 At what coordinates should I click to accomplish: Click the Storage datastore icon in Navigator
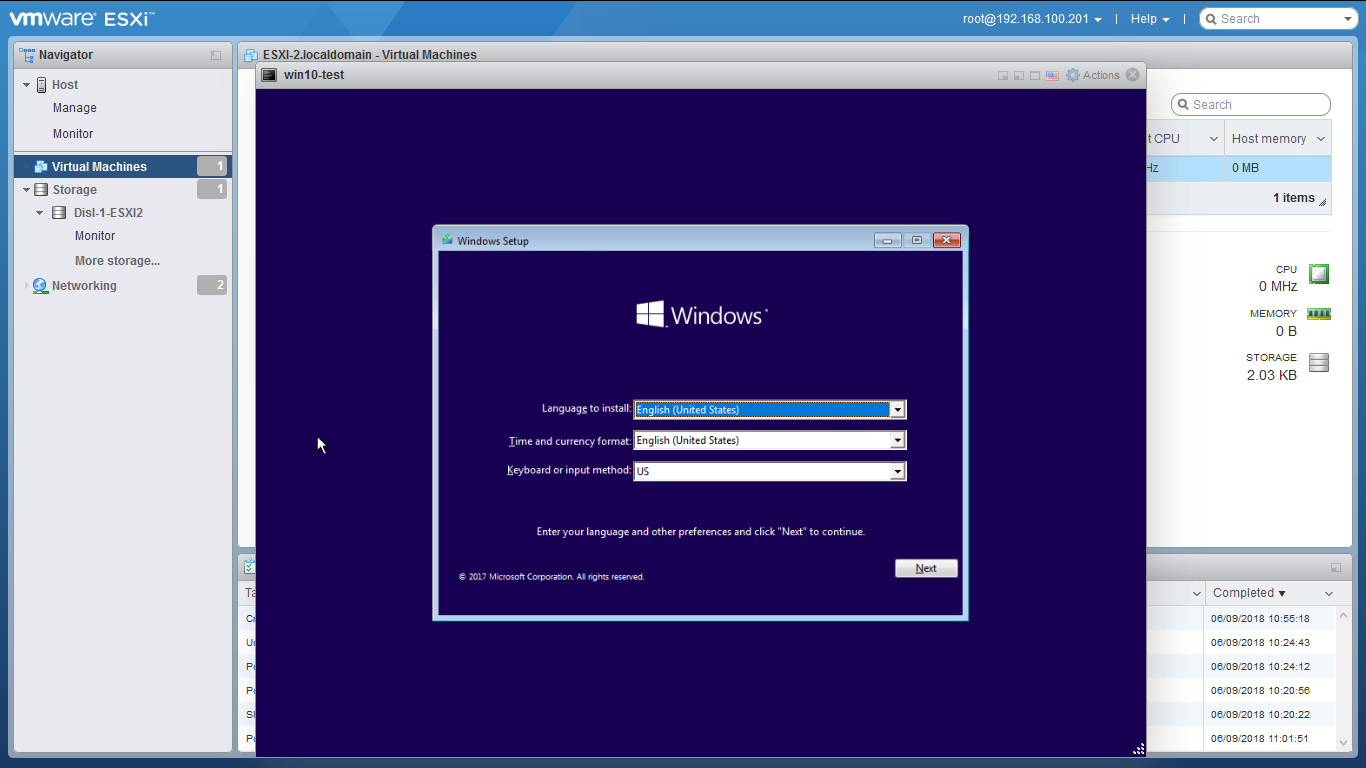click(41, 190)
